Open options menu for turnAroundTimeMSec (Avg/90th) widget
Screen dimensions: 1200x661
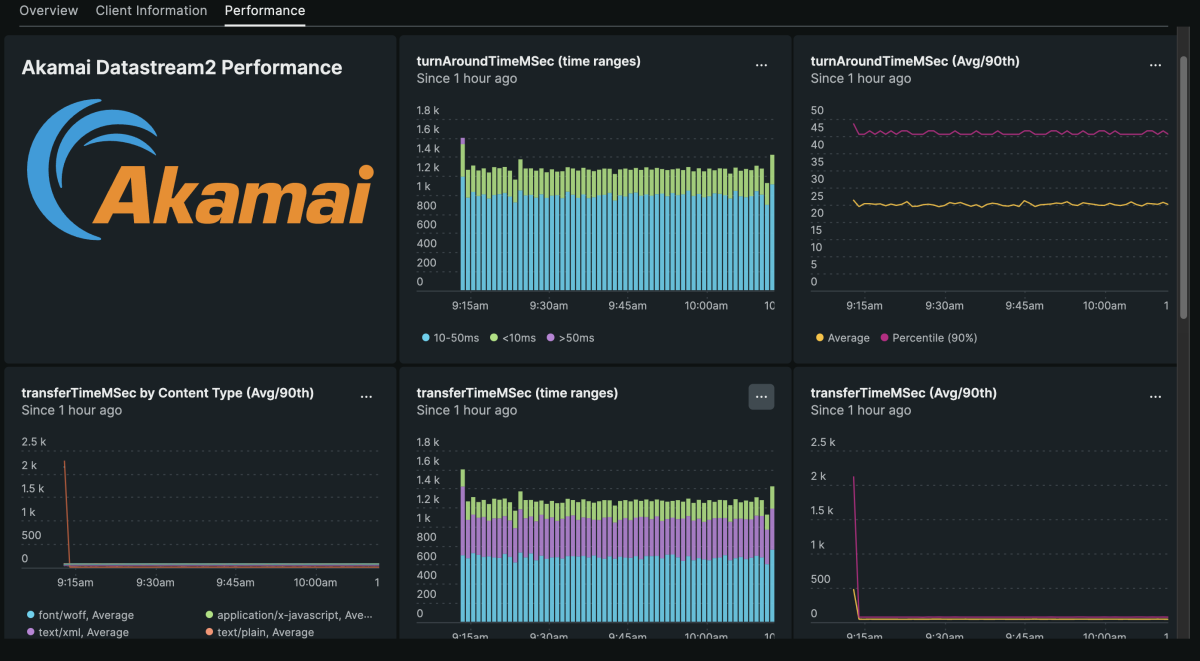point(1155,65)
